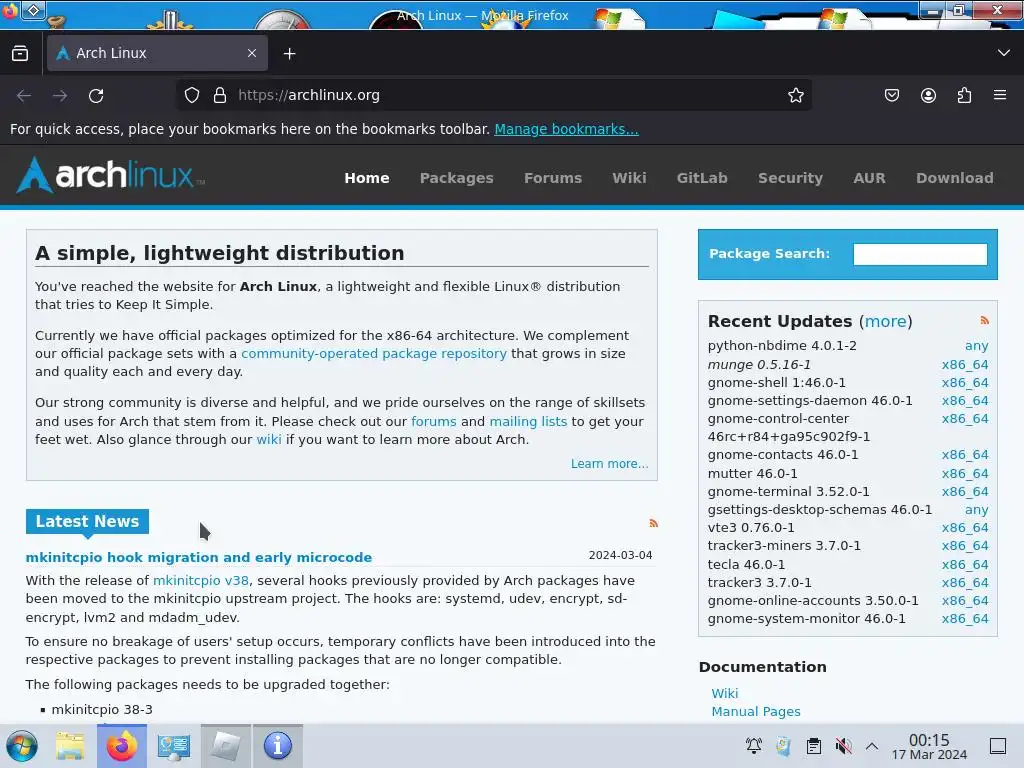The height and width of the screenshot is (768, 1024).
Task: Open the Packages nav item
Action: pyautogui.click(x=456, y=178)
